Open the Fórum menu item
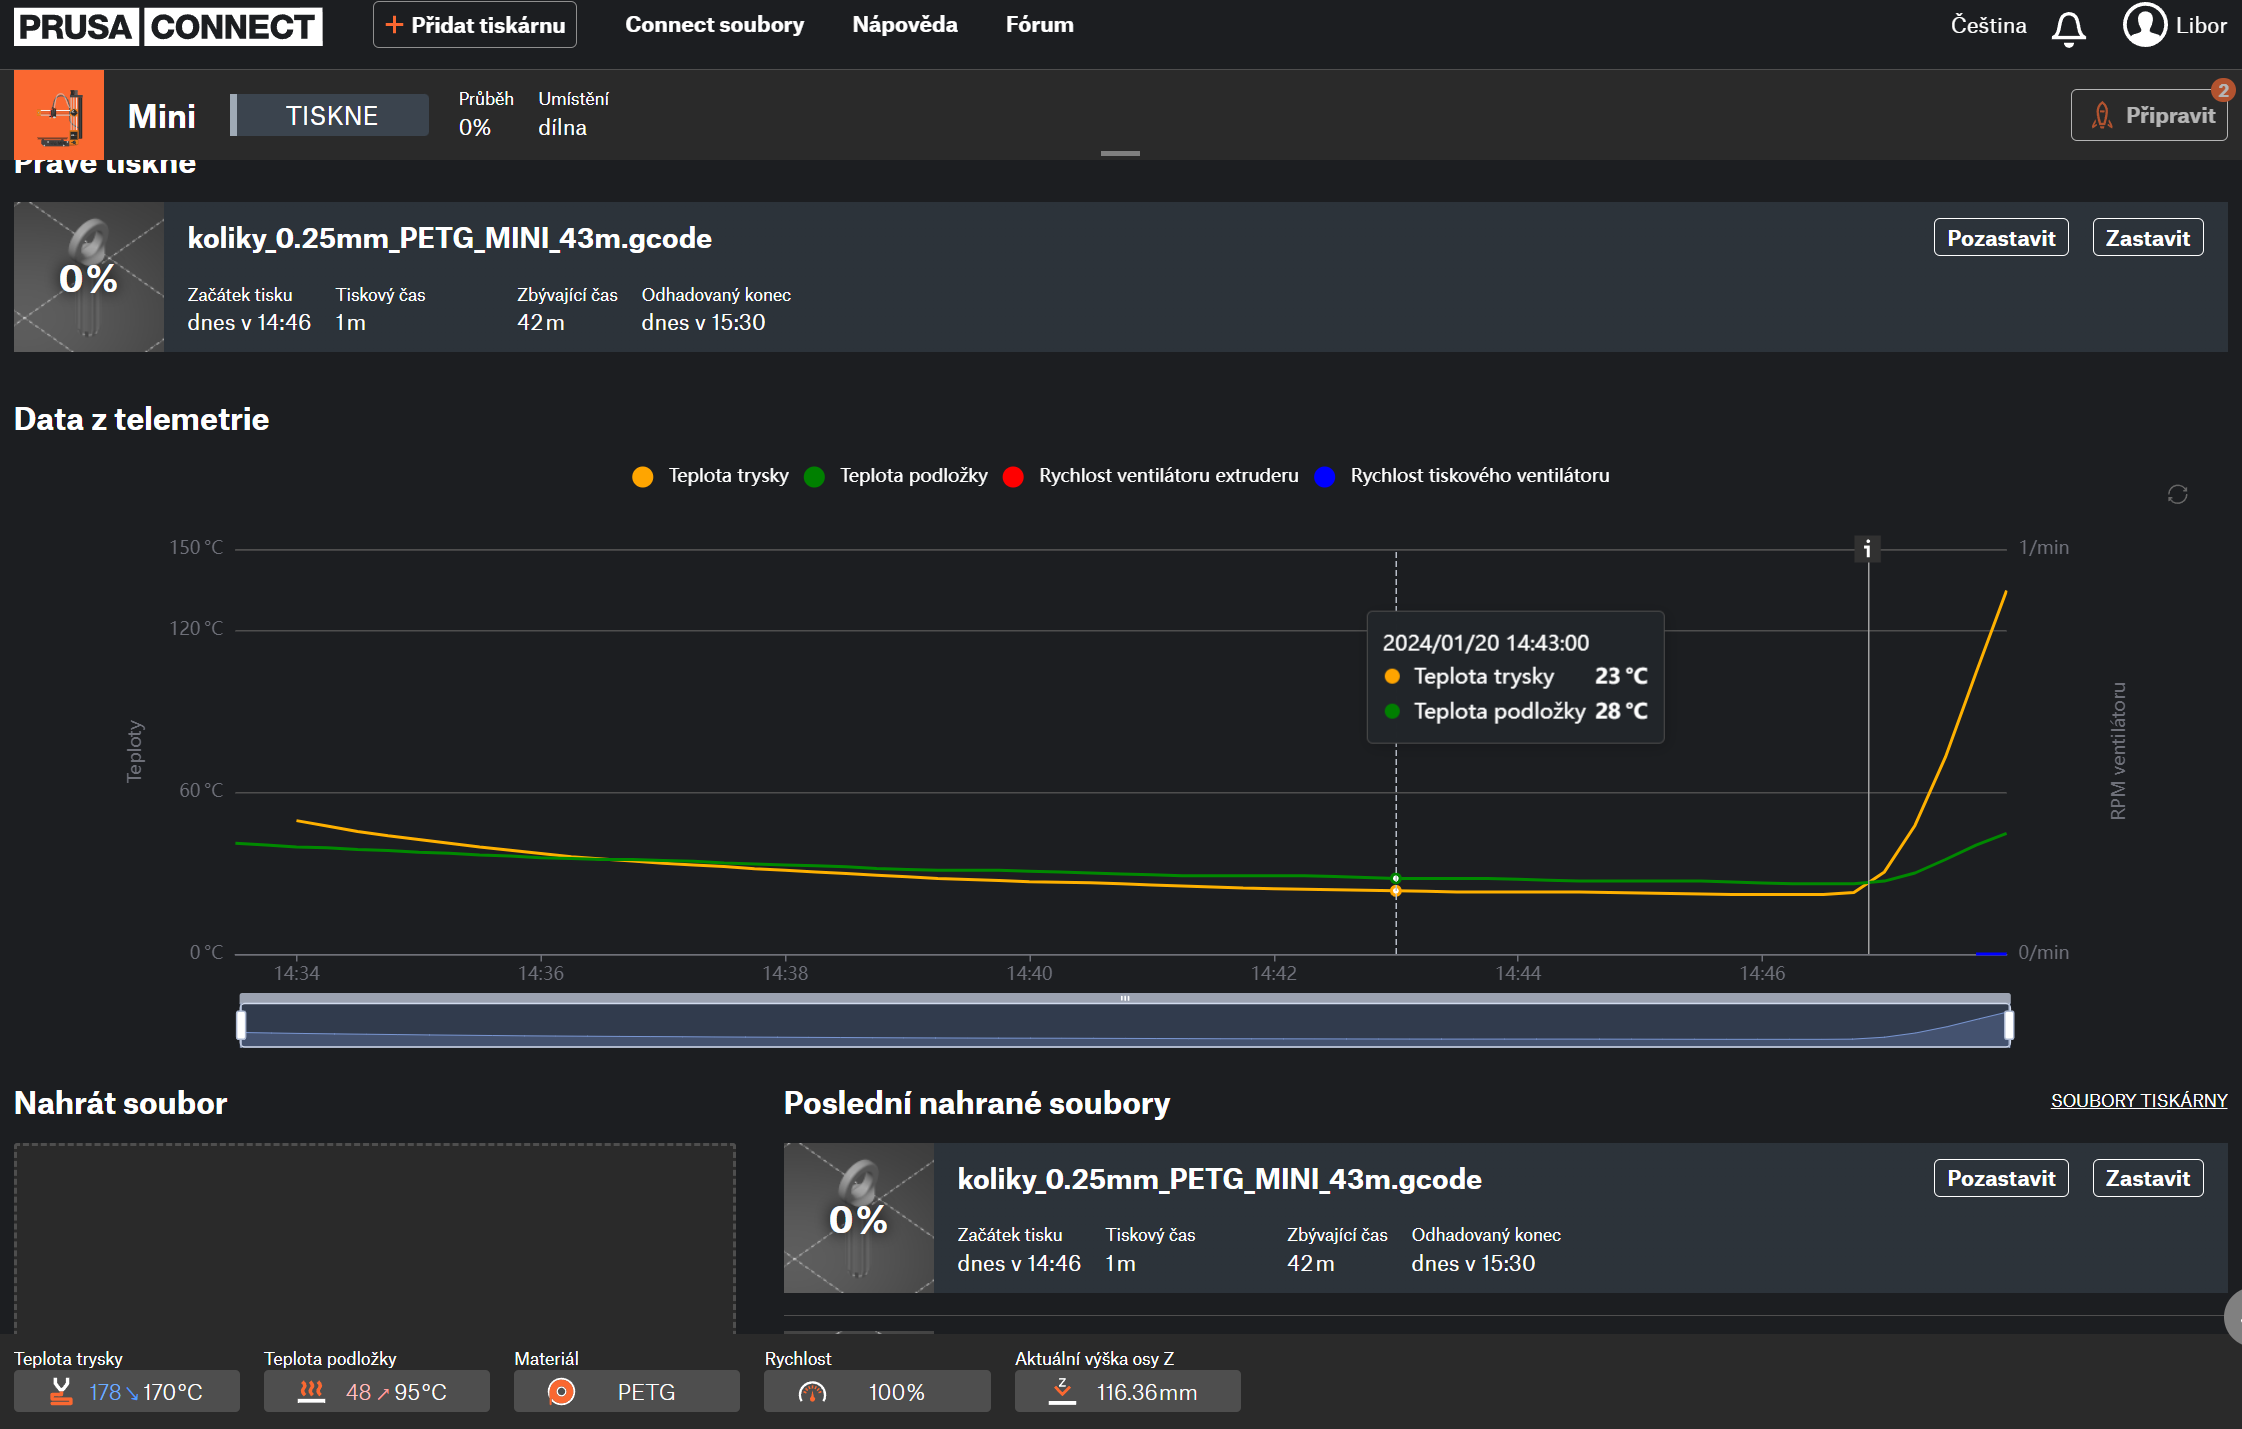 (1039, 25)
